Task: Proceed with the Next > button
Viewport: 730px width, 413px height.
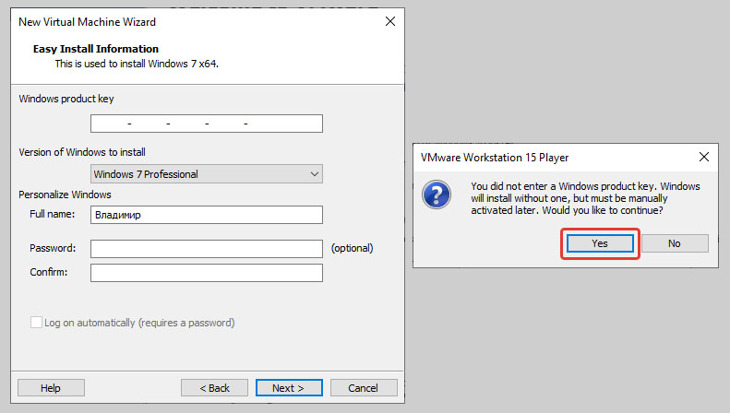Action: pos(289,388)
